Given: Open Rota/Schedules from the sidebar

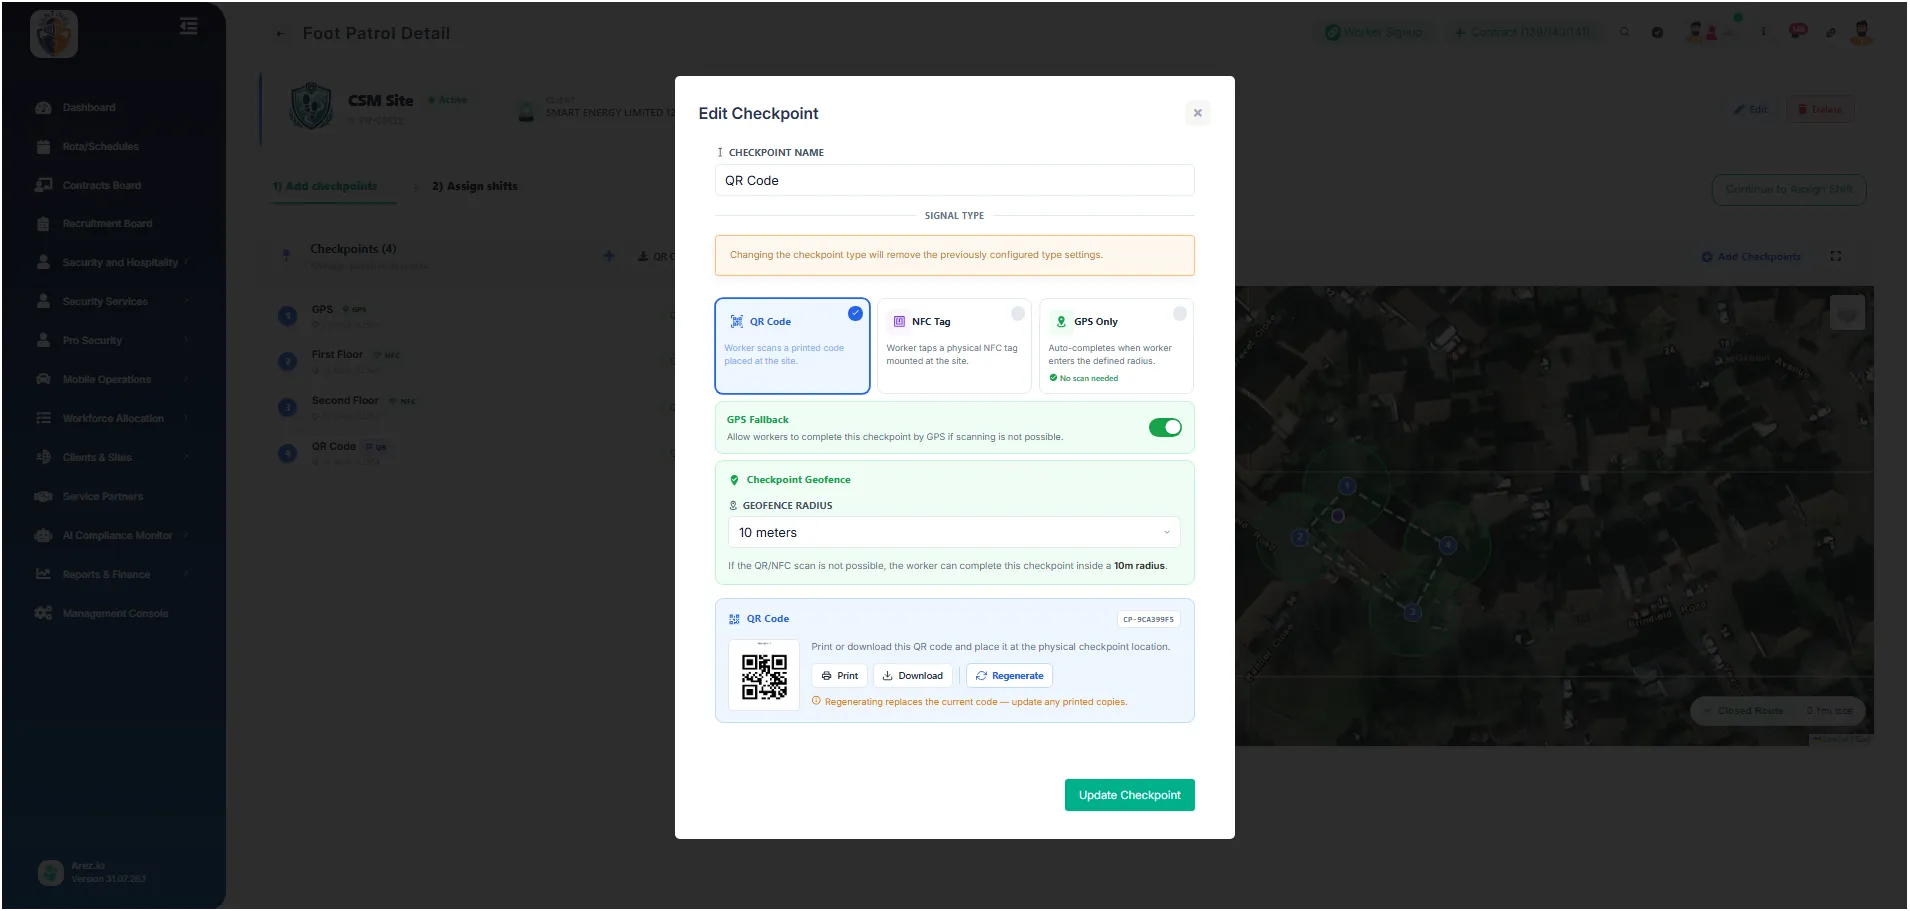Looking at the screenshot, I should coord(100,146).
